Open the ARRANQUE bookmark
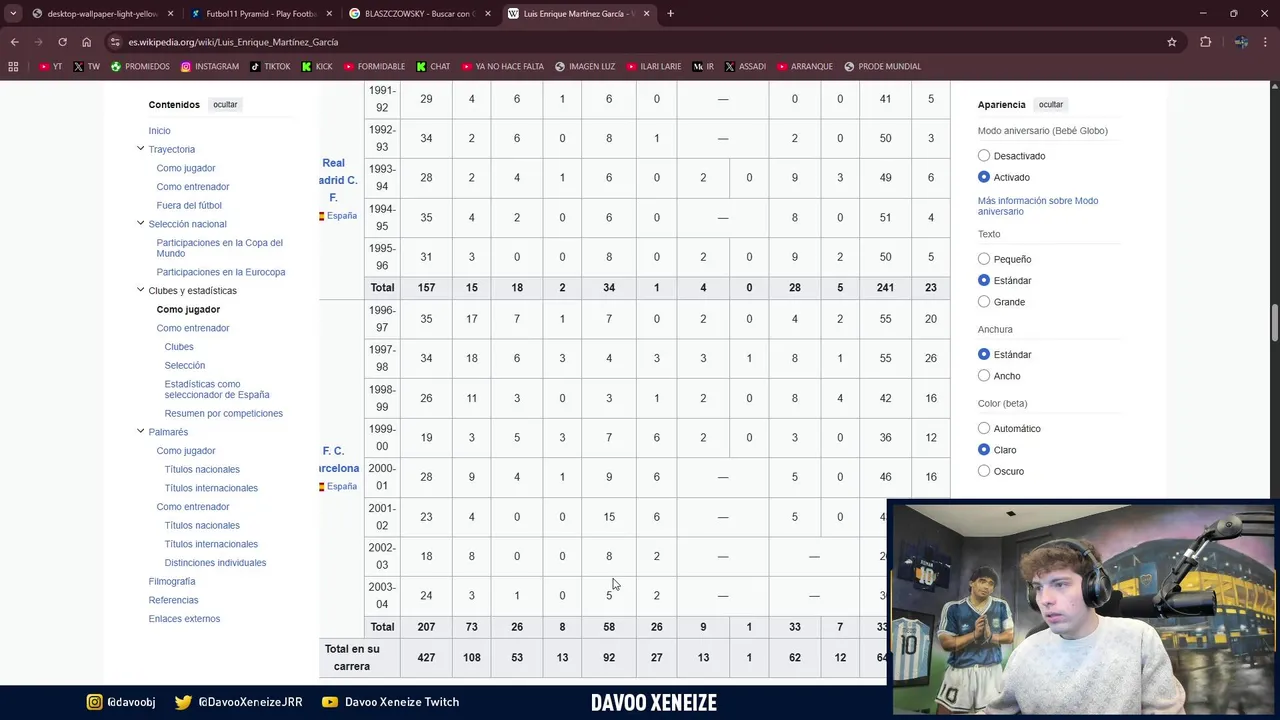The height and width of the screenshot is (720, 1280). [804, 67]
